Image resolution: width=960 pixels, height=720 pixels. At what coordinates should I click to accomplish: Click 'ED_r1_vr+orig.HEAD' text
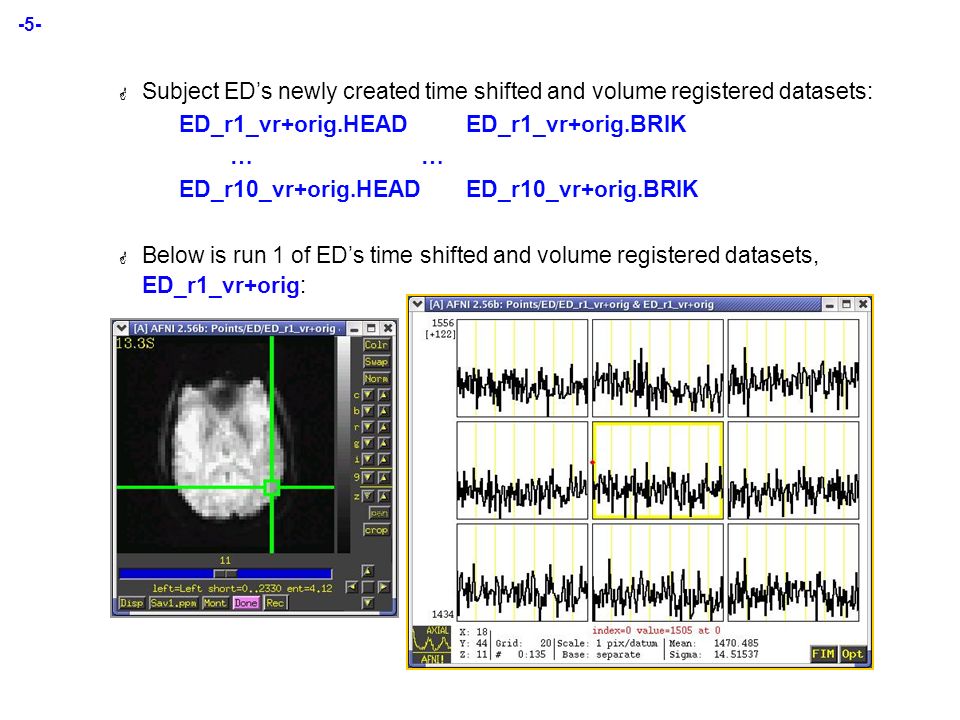293,124
